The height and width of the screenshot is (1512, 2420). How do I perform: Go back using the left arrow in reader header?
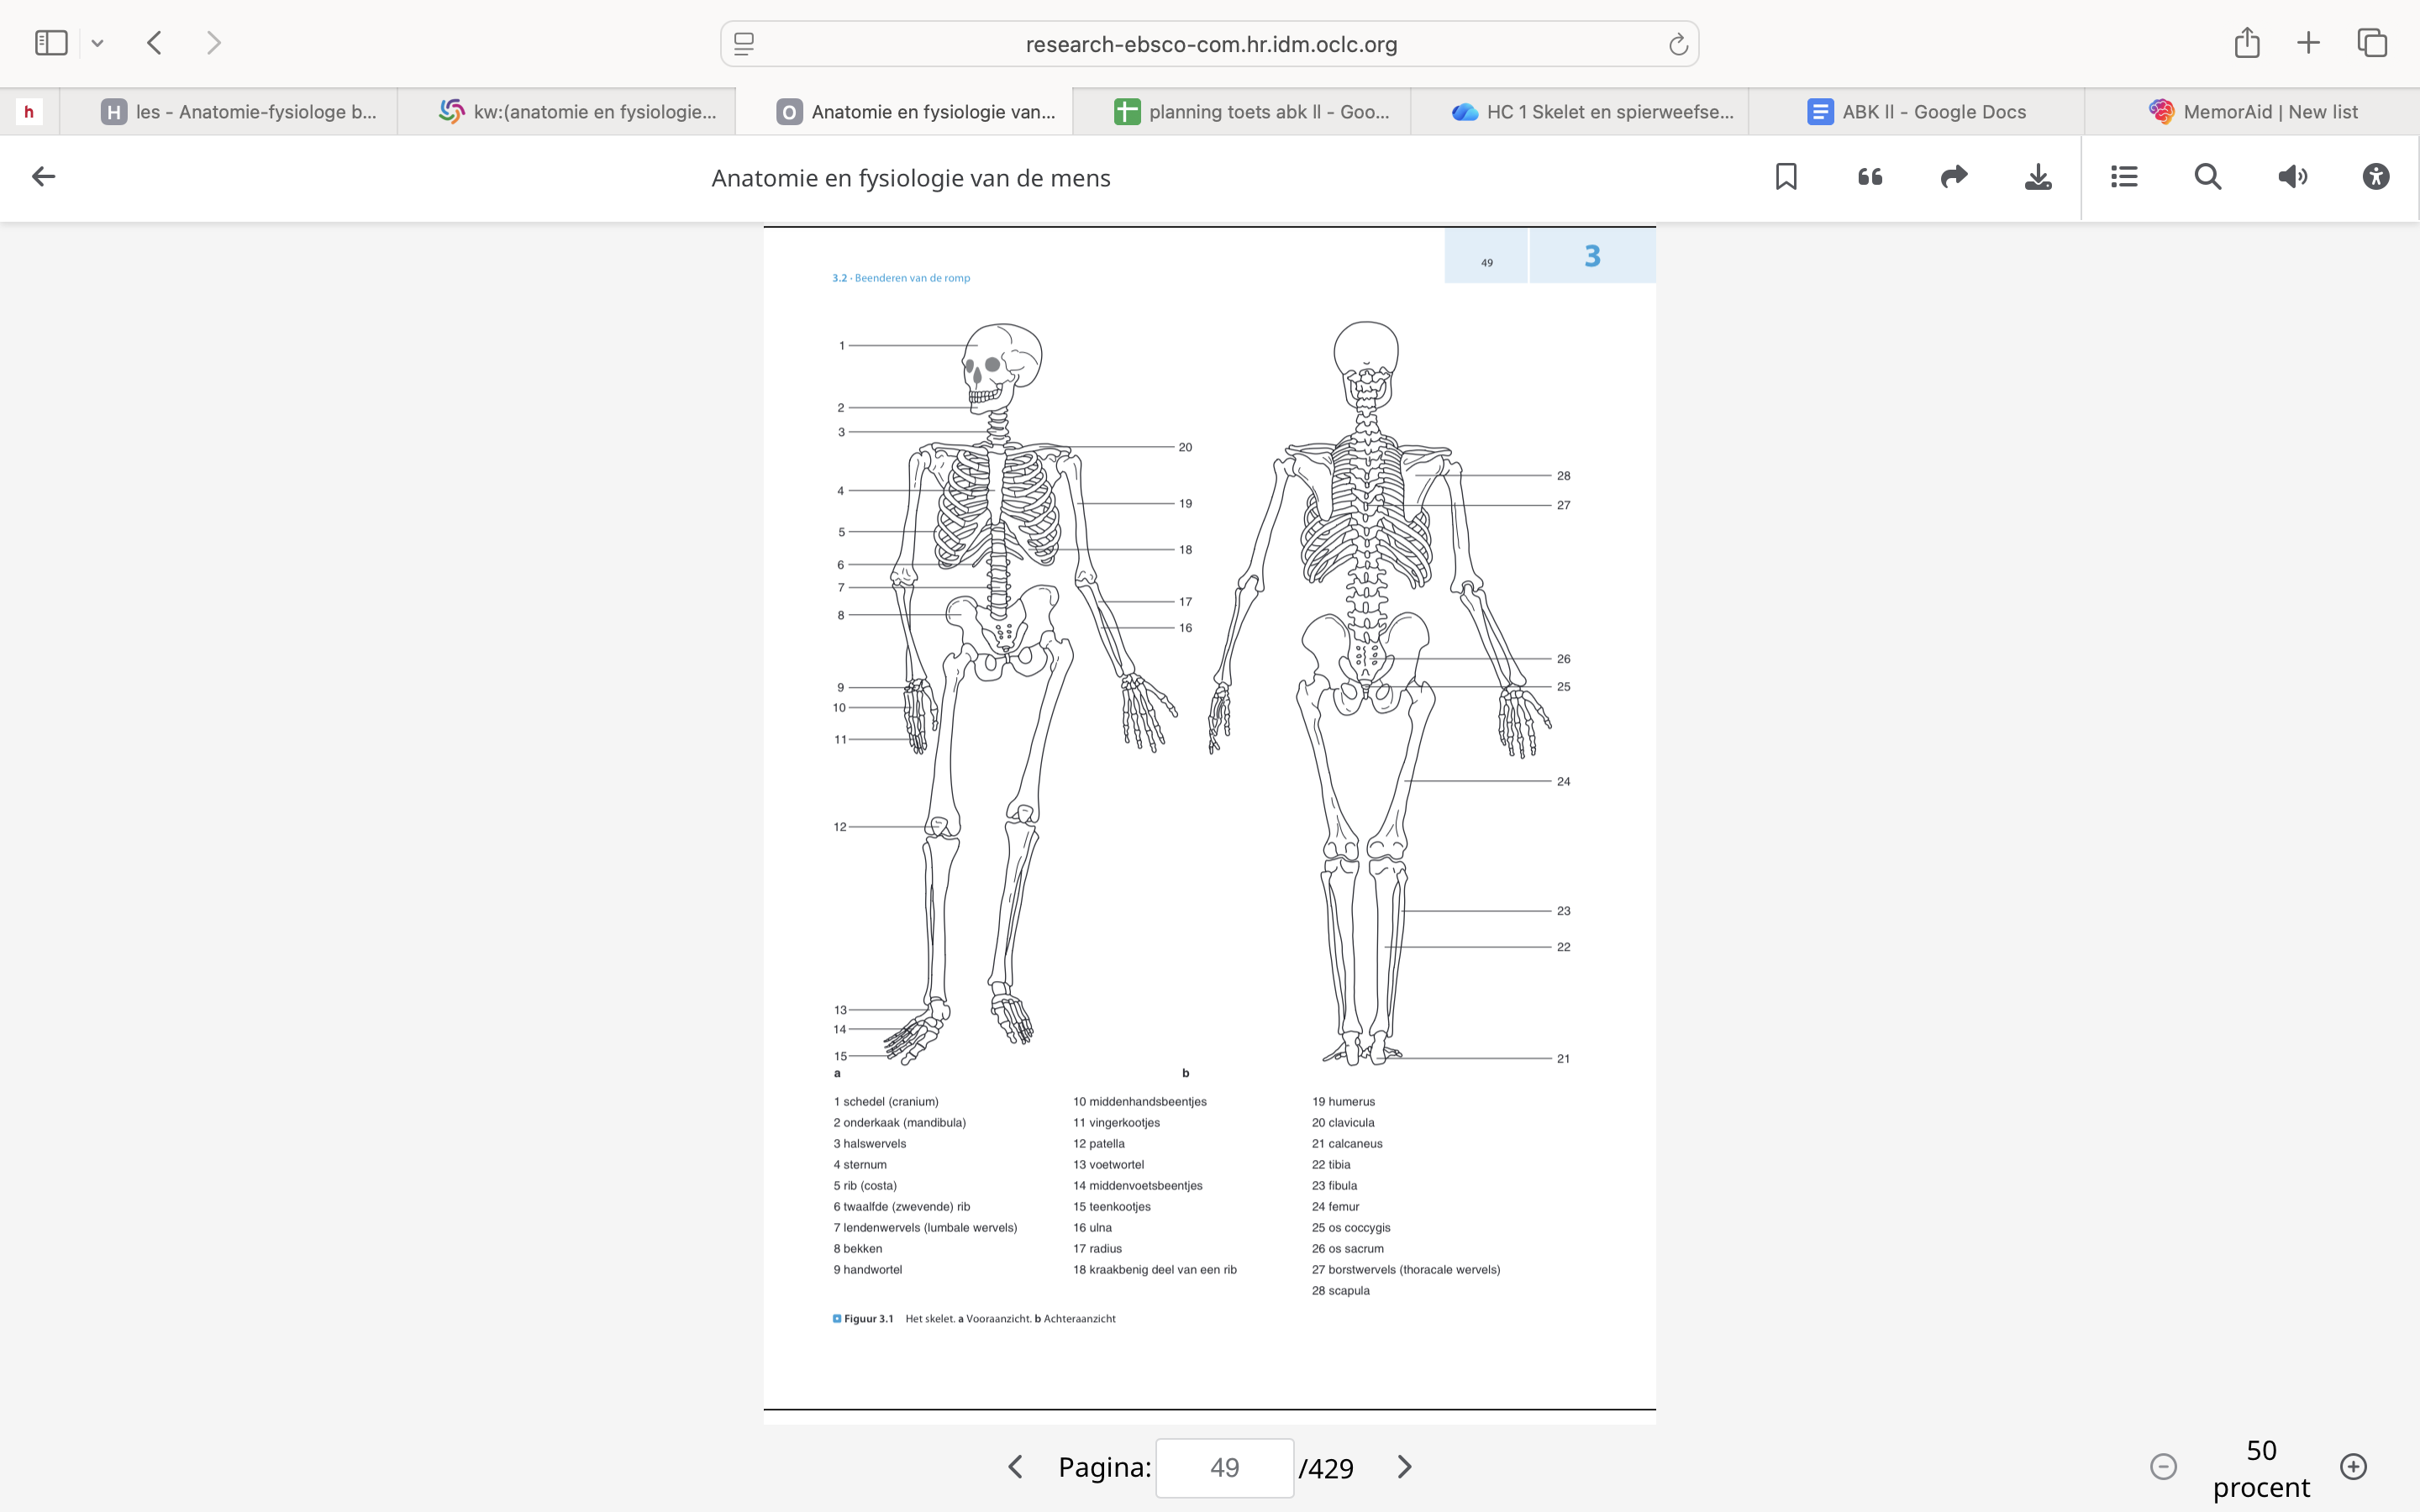[x=43, y=177]
